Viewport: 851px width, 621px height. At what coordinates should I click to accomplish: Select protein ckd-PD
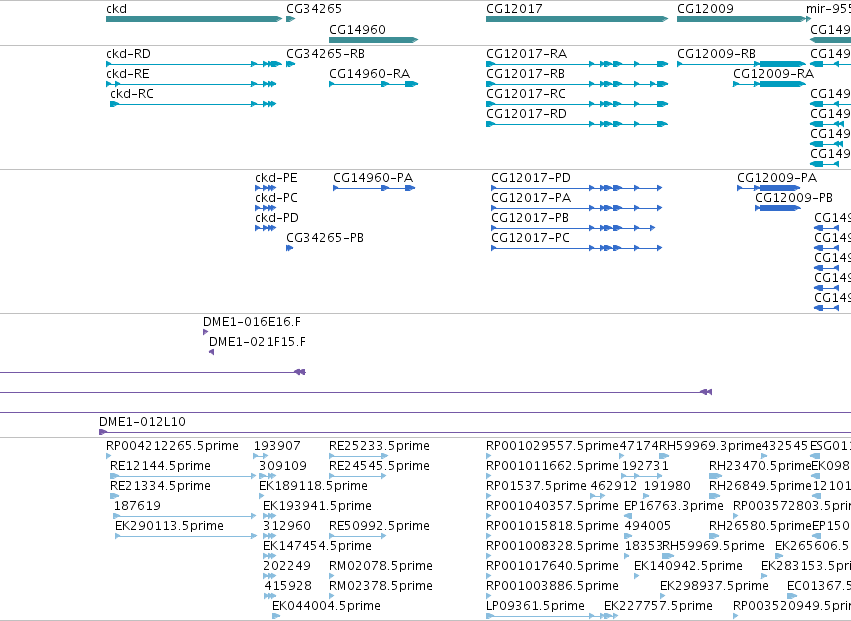265,228
